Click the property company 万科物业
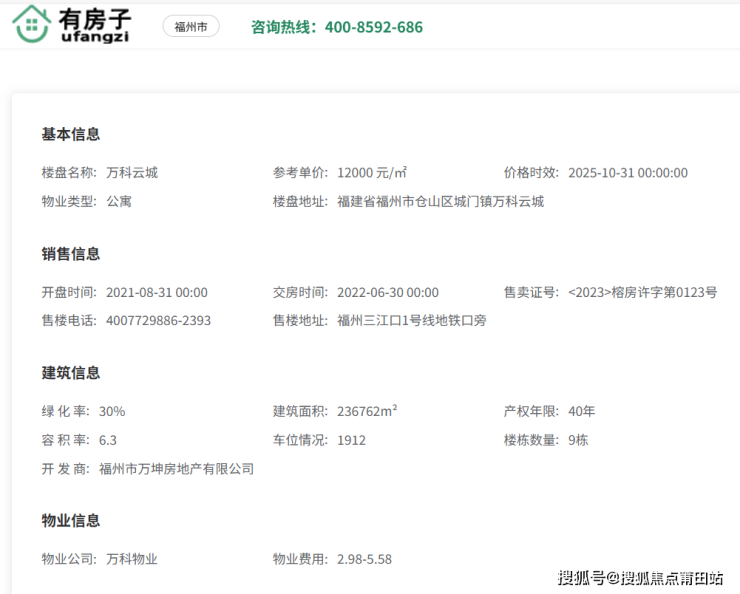The width and height of the screenshot is (740, 594). (x=132, y=559)
